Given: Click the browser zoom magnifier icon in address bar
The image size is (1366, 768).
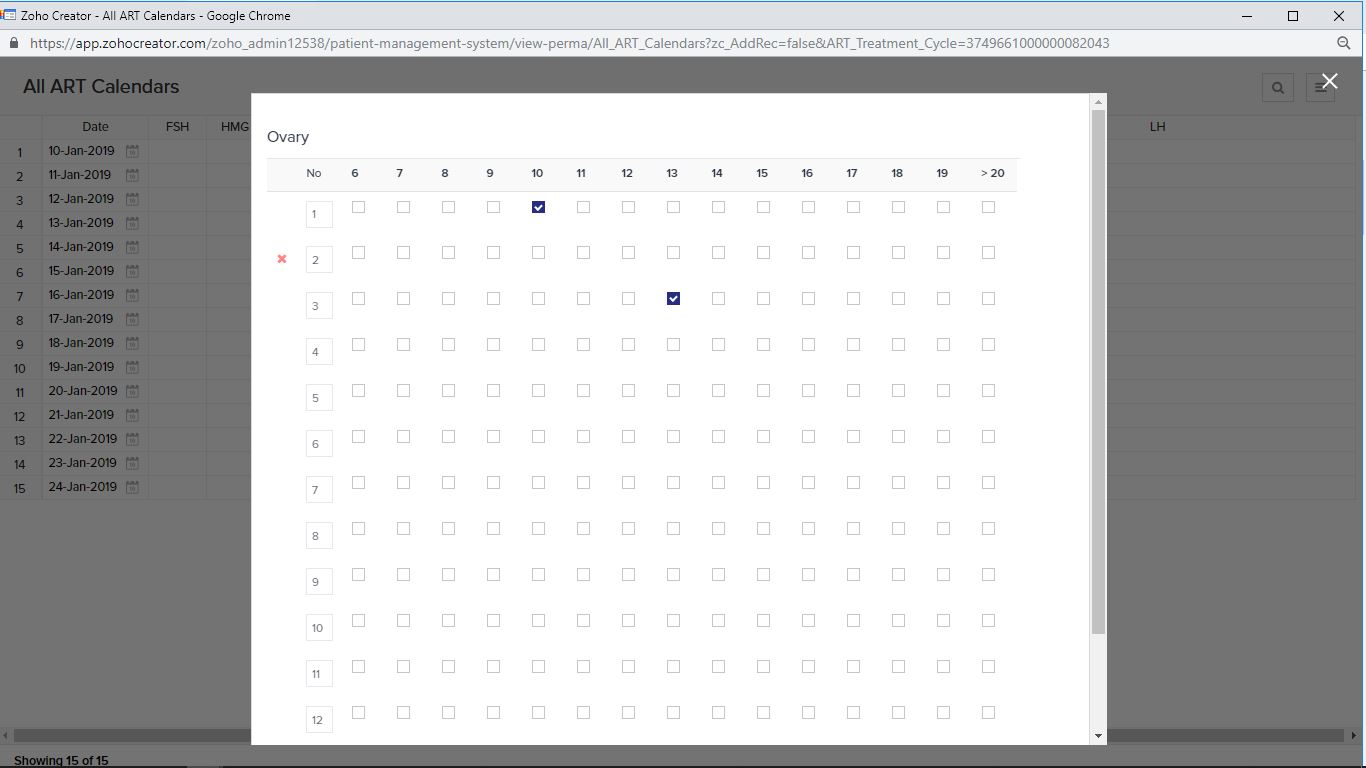Looking at the screenshot, I should coord(1344,43).
